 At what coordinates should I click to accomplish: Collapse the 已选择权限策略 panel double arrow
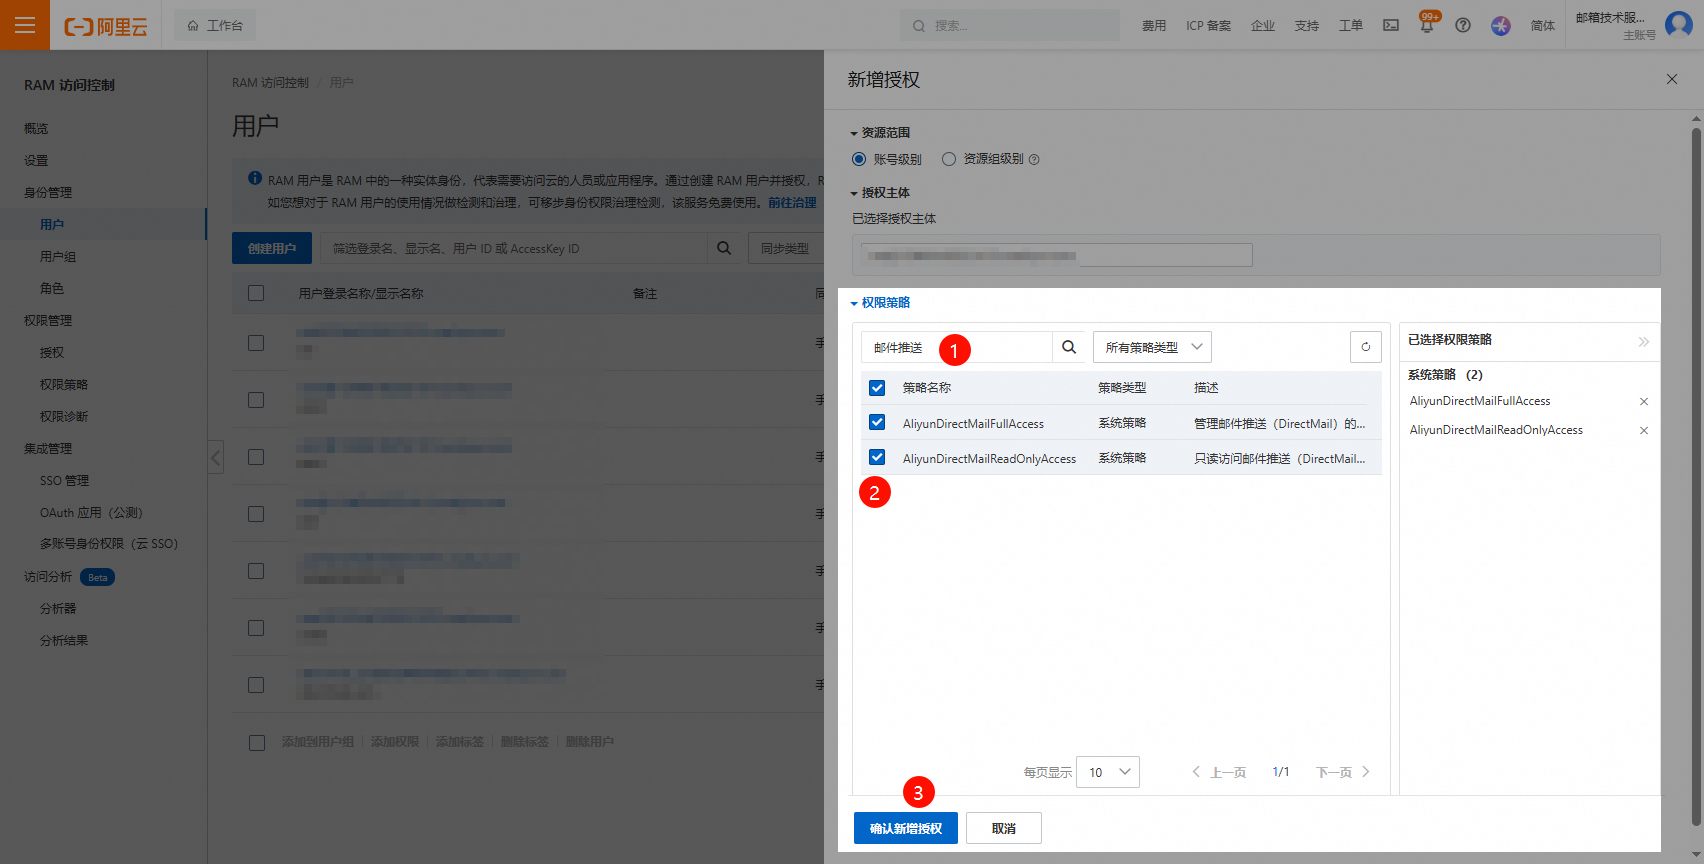point(1643,342)
